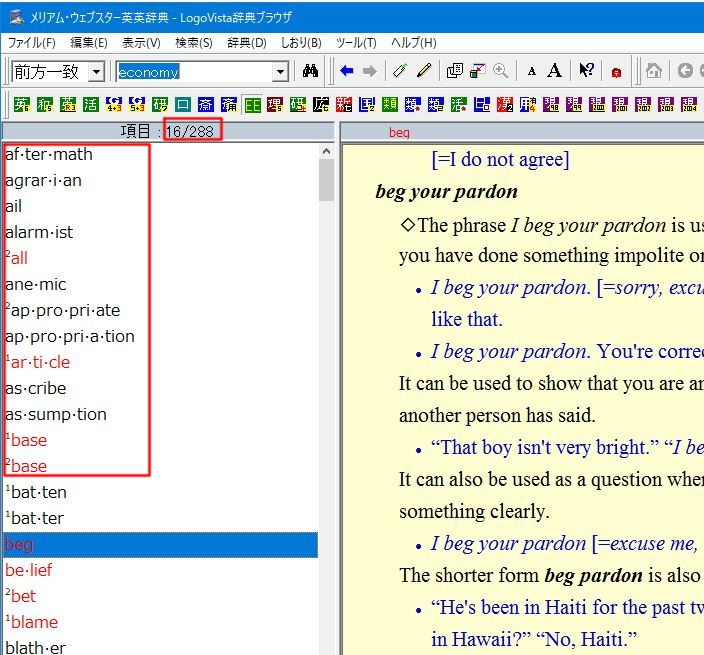Image resolution: width=704 pixels, height=655 pixels.
Task: Select the teal 口 dictionary icon
Action: pyautogui.click(x=183, y=105)
